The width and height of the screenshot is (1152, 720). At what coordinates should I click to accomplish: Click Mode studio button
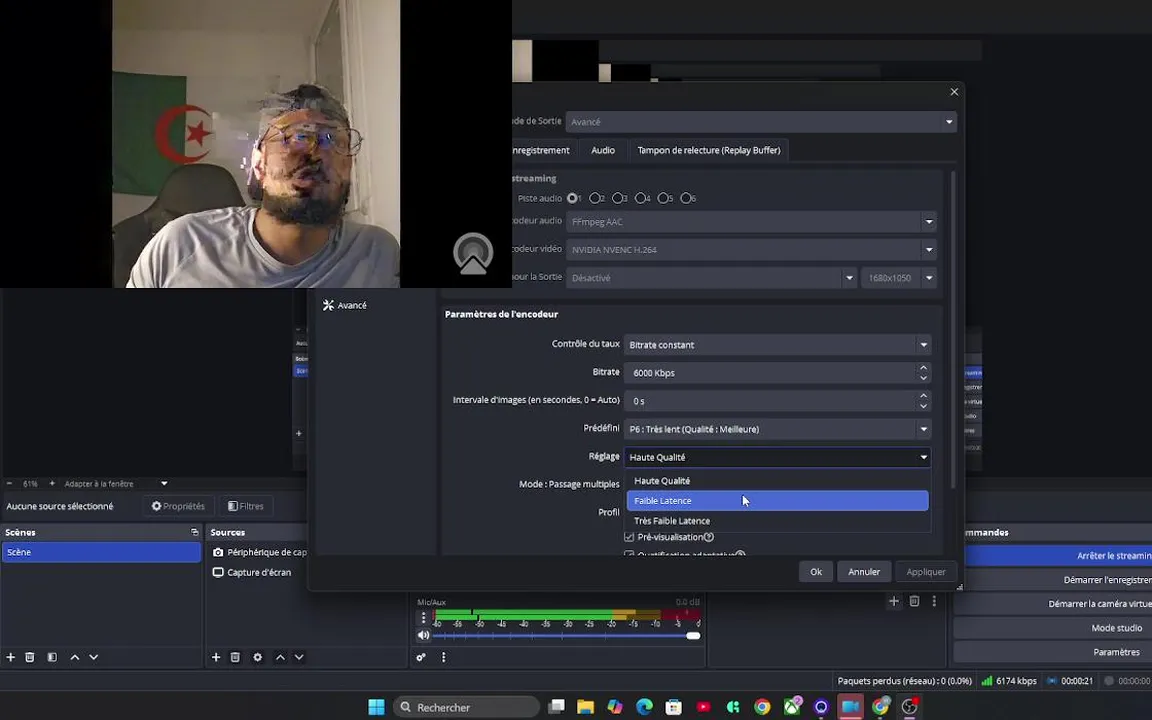[1054, 628]
